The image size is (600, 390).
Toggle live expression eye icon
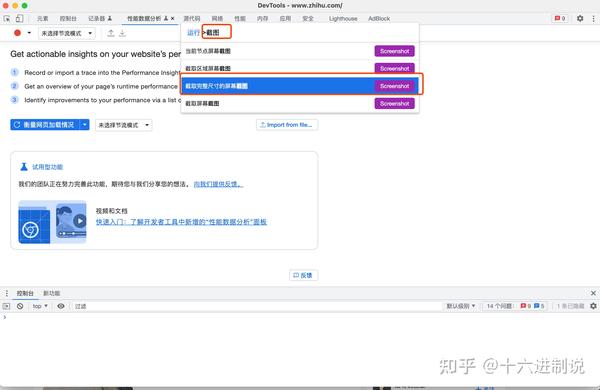click(x=61, y=306)
